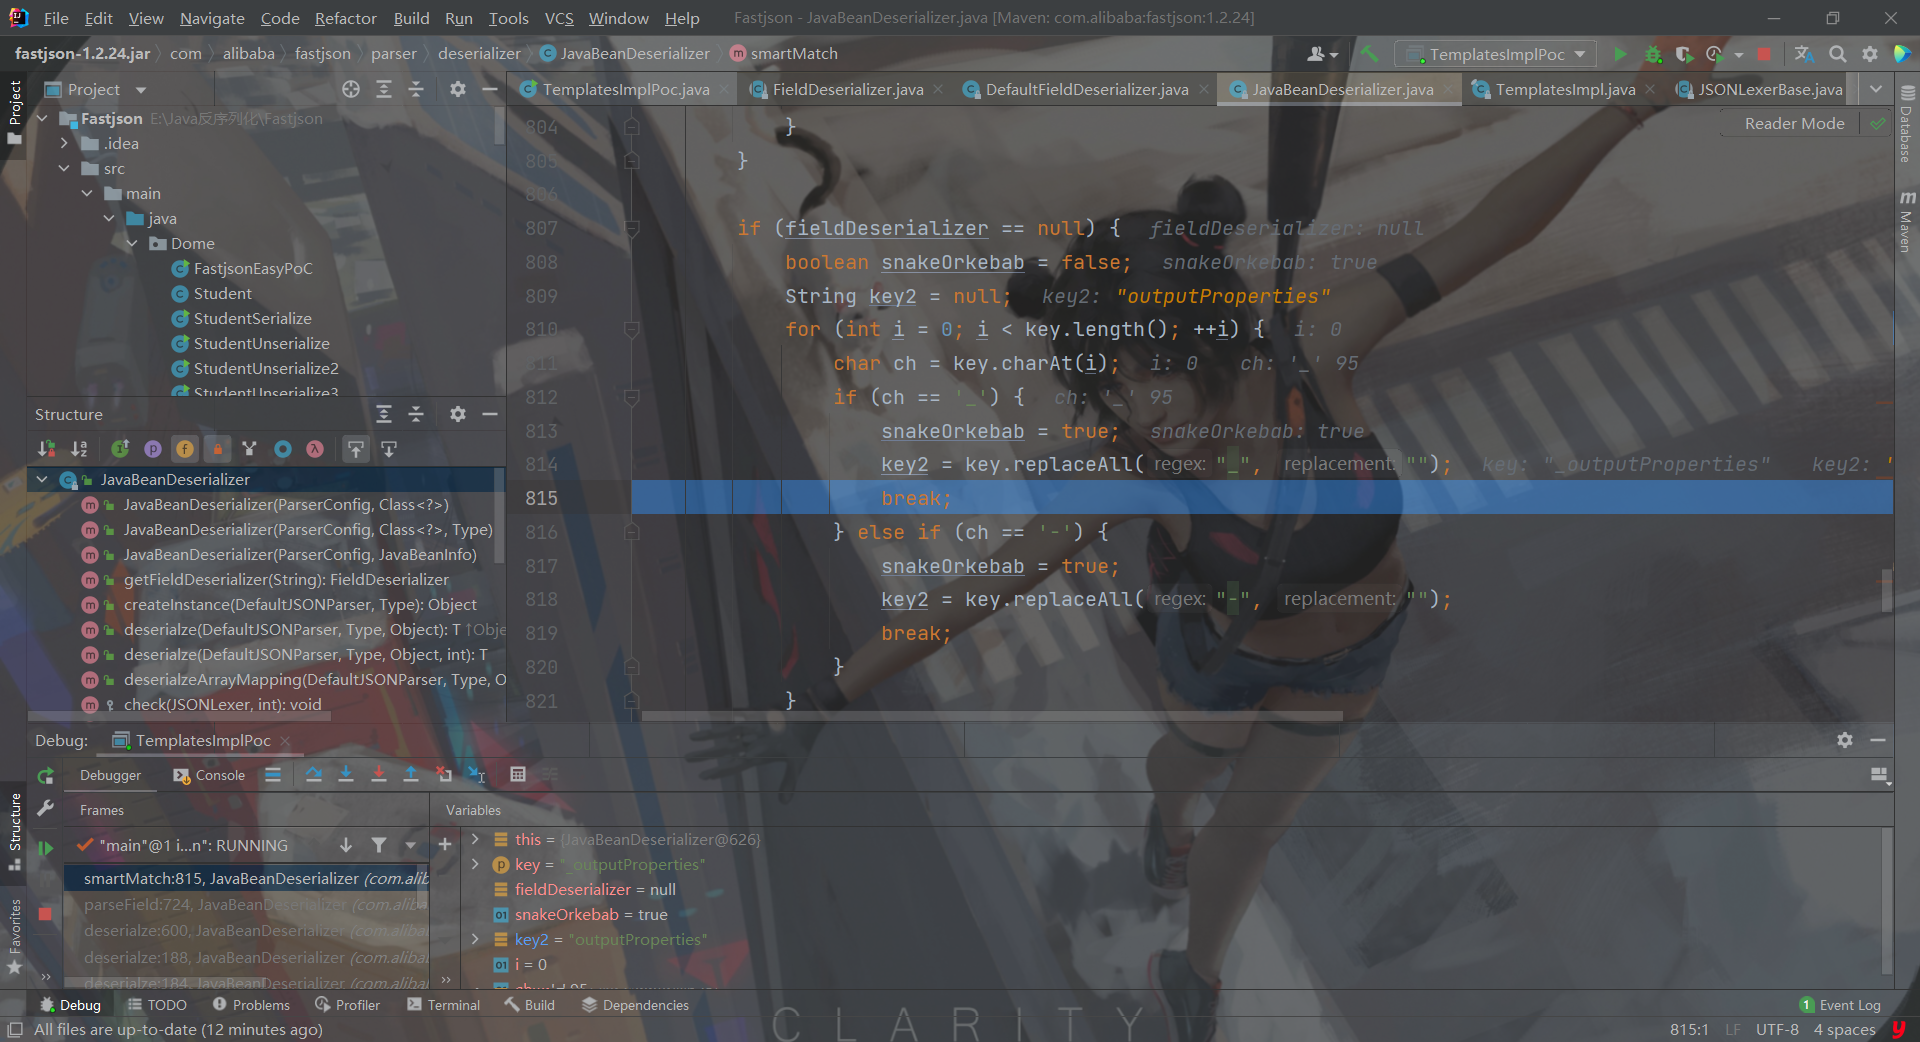Collapse the Dome package node
This screenshot has height=1042, width=1920.
click(132, 243)
